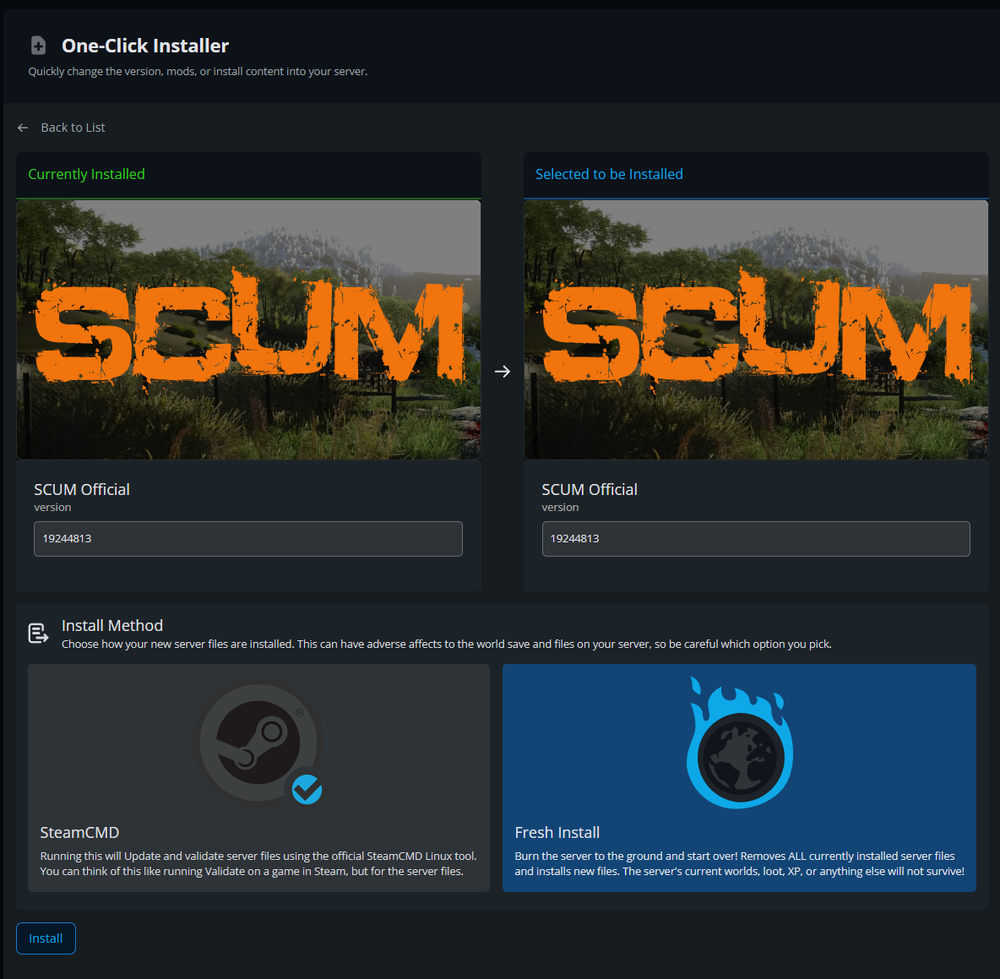Open Back to List
1000x979 pixels.
pos(71,127)
